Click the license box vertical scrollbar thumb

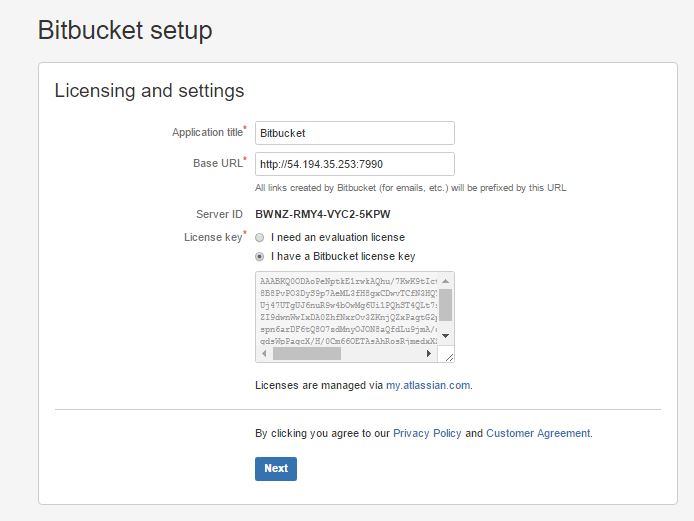click(x=446, y=303)
